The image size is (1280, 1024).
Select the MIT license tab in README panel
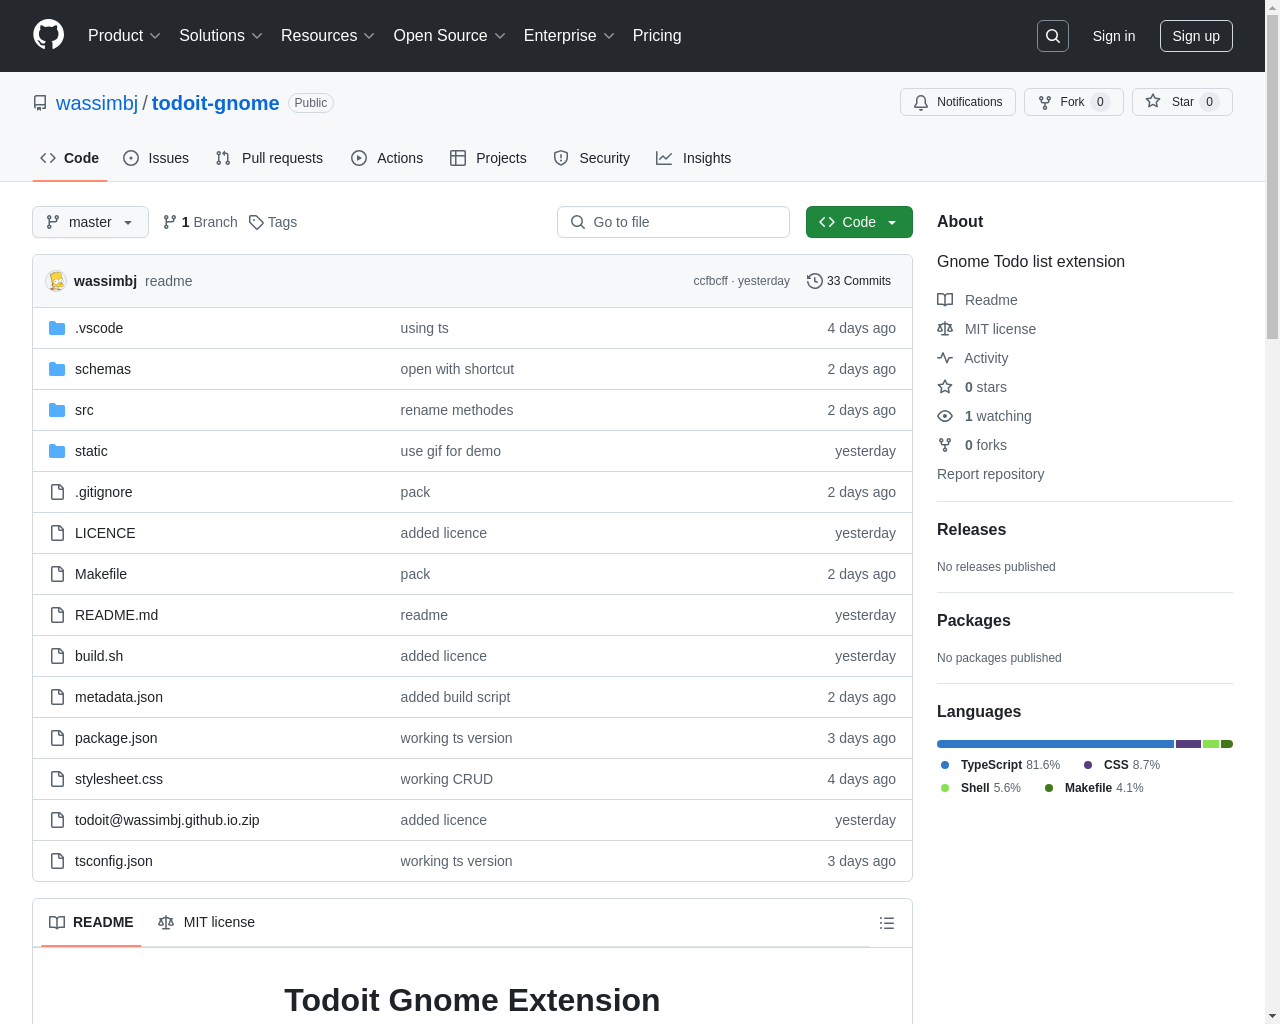coord(207,922)
